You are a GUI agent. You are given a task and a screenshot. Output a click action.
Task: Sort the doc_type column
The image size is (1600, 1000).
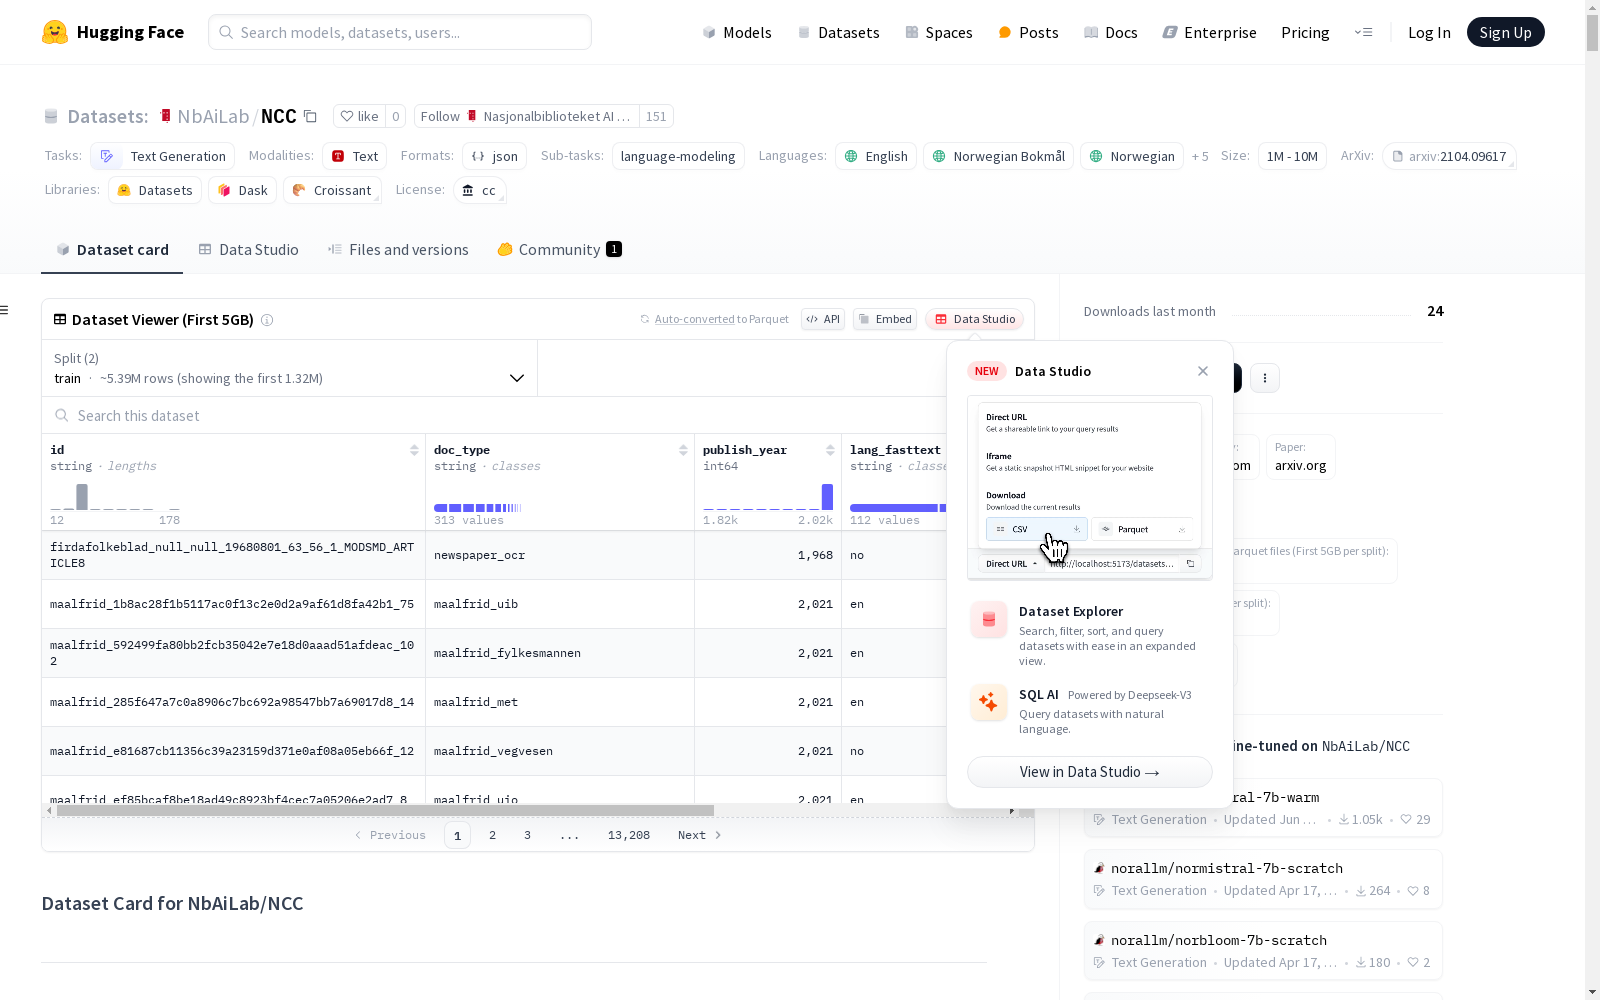point(683,450)
